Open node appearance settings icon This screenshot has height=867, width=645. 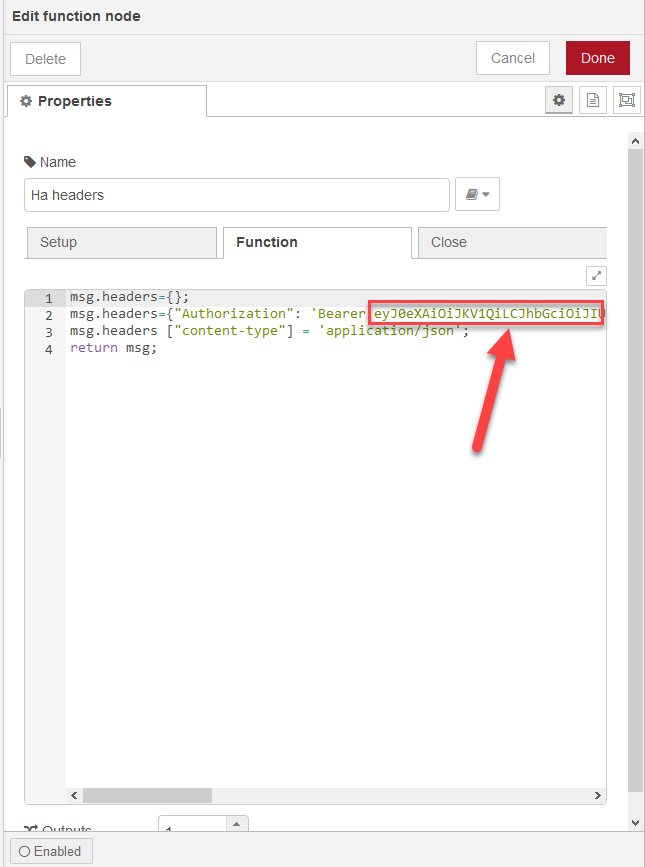(626, 101)
